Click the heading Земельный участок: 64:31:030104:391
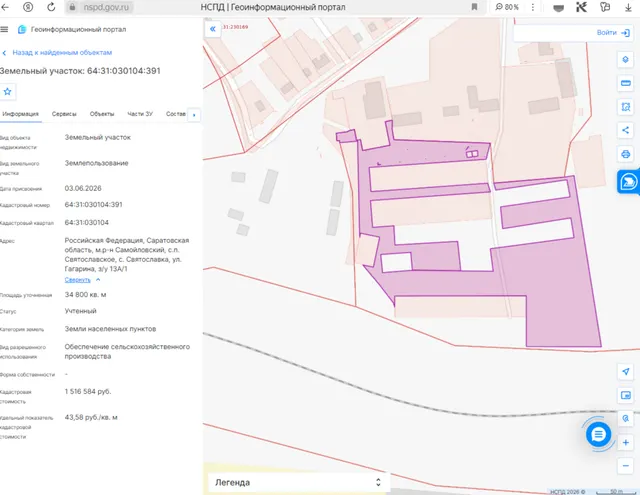640x495 pixels. point(80,71)
